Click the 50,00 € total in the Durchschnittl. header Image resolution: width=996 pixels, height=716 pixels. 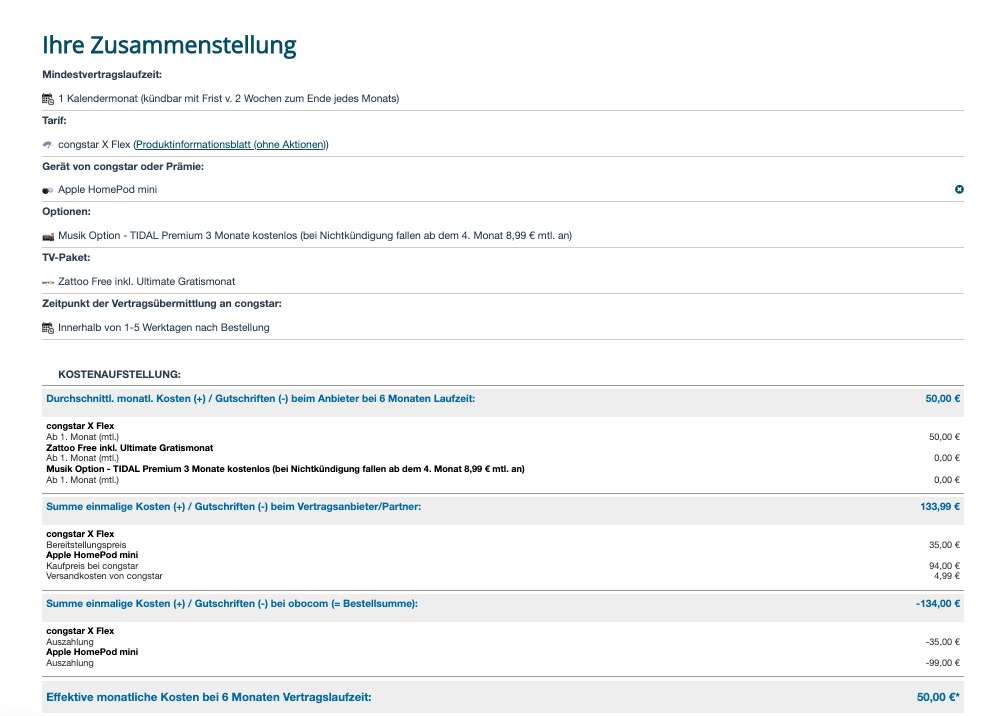[943, 398]
